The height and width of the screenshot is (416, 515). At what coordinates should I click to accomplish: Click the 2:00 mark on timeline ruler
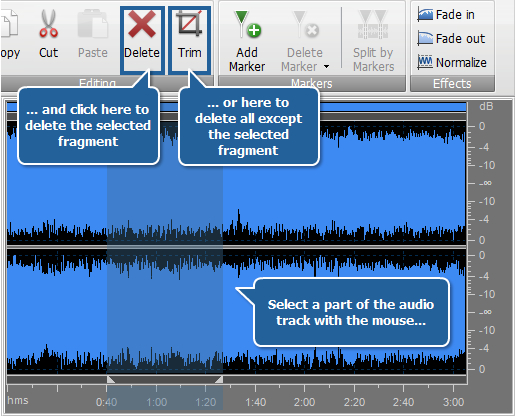[x=304, y=402]
